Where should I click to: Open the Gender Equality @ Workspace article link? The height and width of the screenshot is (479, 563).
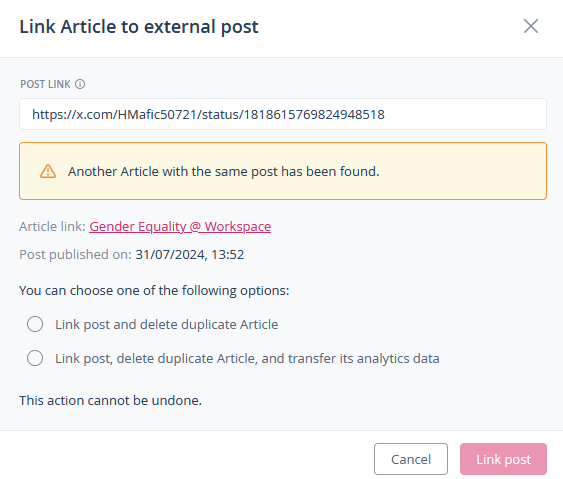180,227
